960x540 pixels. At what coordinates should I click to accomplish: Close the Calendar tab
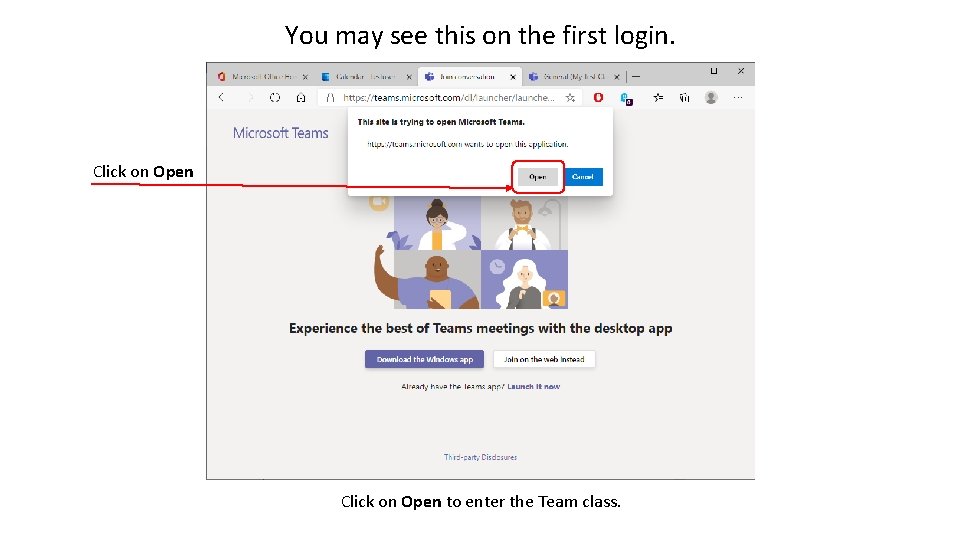(x=409, y=77)
